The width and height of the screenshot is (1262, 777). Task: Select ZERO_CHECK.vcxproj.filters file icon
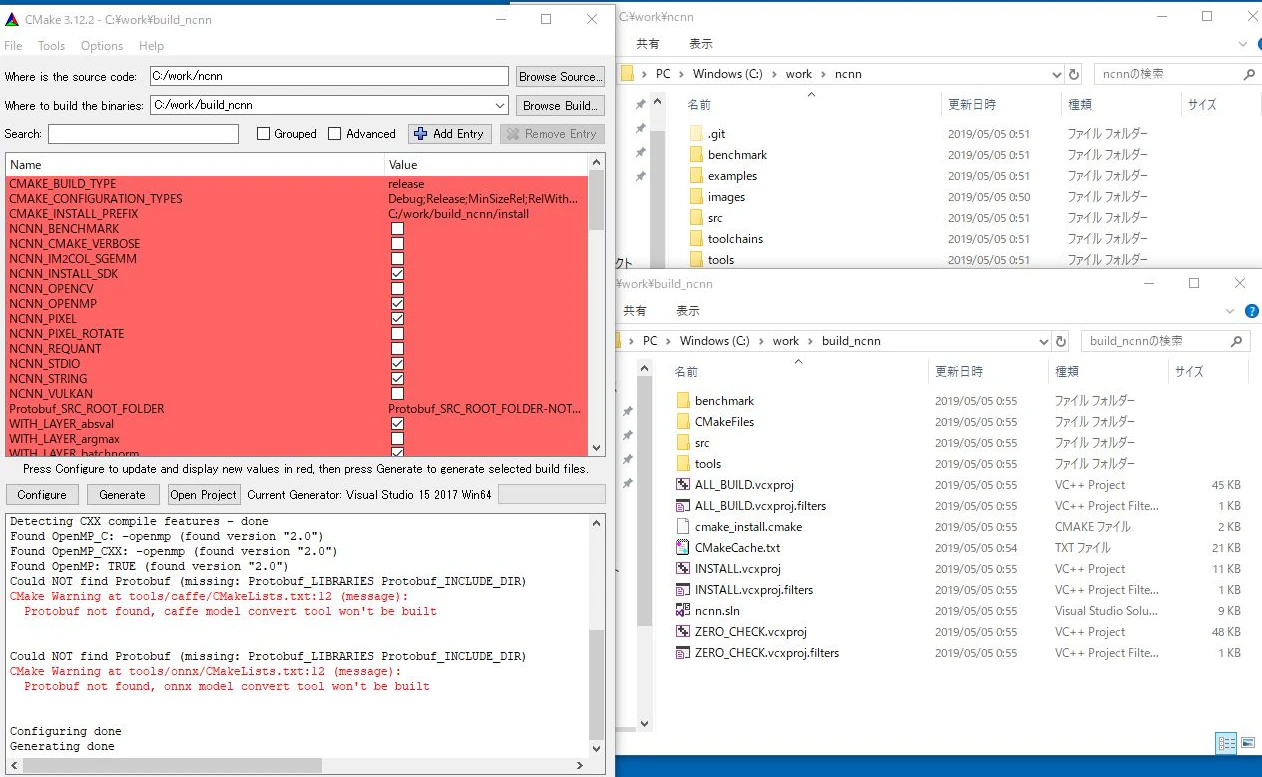point(684,653)
